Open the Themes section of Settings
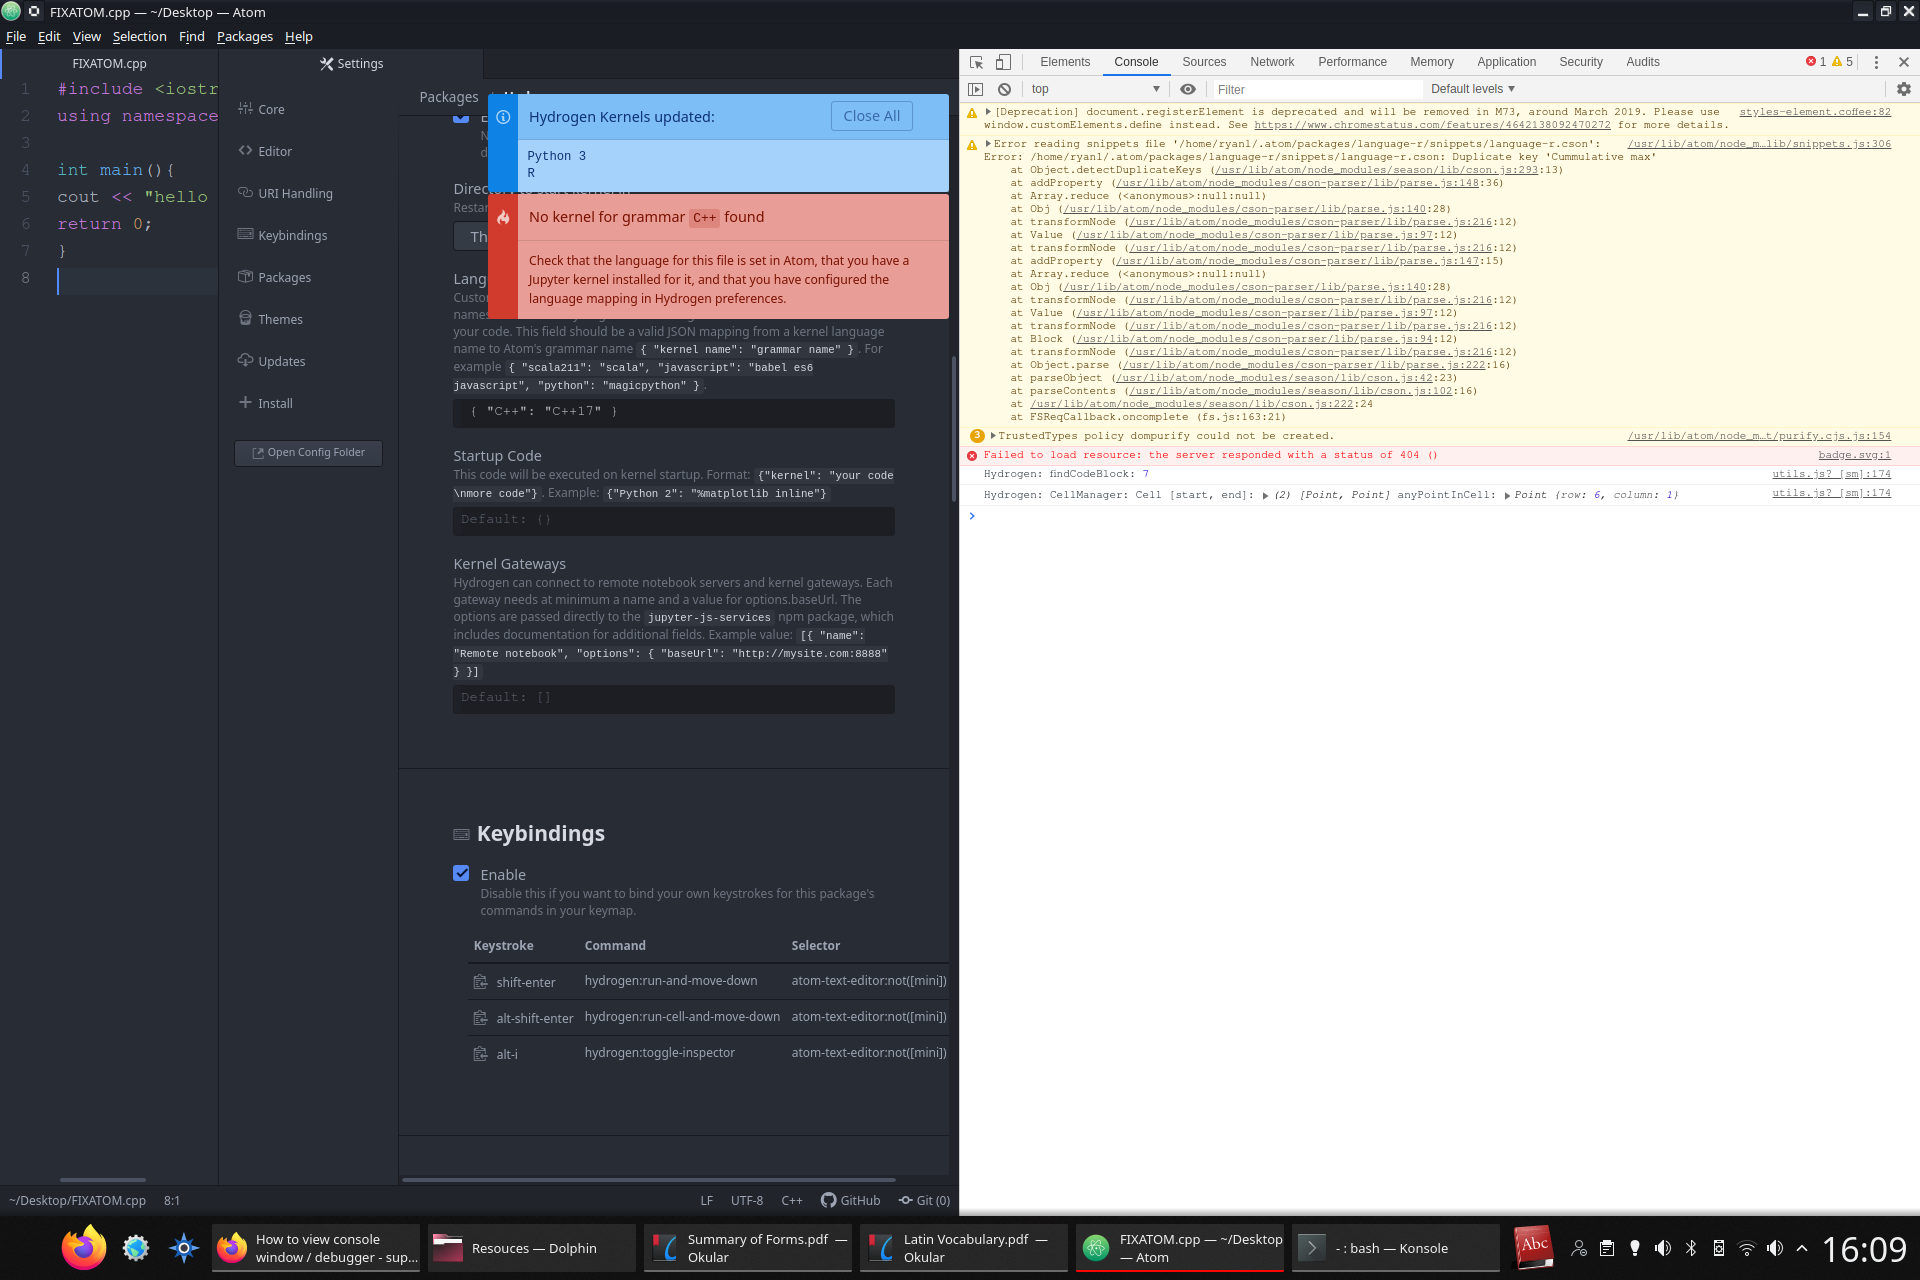Image resolution: width=1920 pixels, height=1280 pixels. 281,318
